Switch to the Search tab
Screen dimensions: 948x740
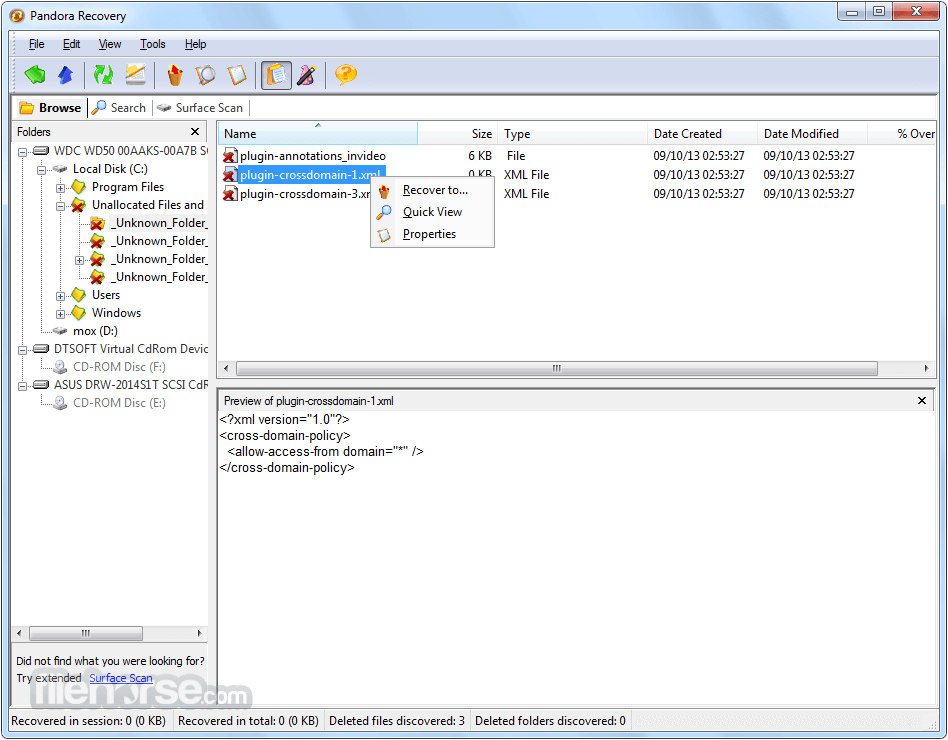(120, 108)
